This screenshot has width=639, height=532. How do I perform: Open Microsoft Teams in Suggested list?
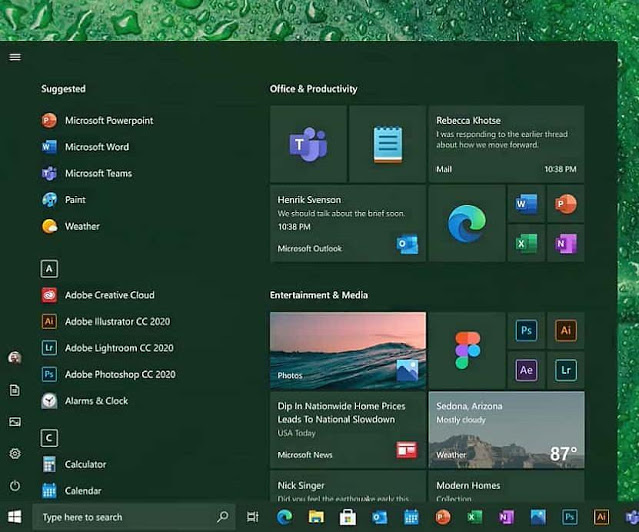pos(87,173)
